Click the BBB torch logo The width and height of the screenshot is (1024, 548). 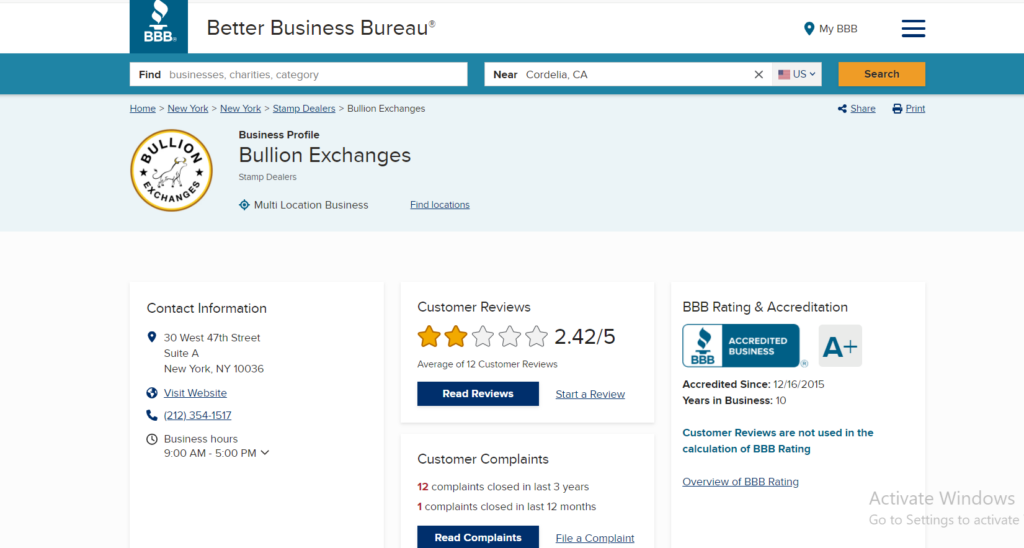click(159, 26)
